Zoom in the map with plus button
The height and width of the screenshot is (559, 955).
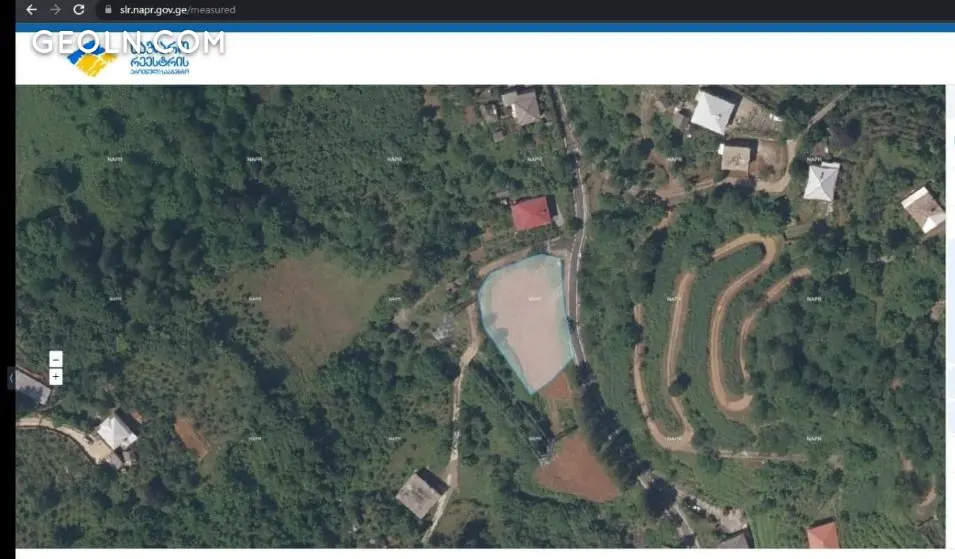pyautogui.click(x=56, y=377)
